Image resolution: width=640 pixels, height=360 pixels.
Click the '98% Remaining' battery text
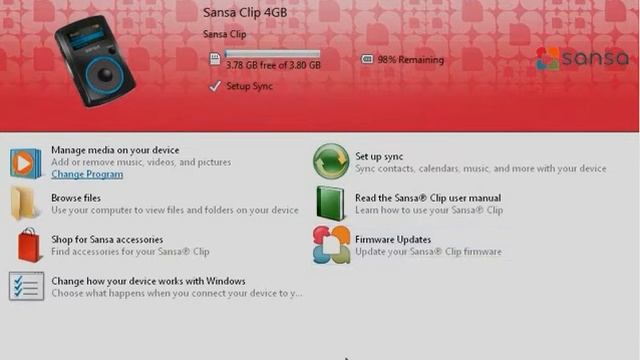tap(411, 60)
